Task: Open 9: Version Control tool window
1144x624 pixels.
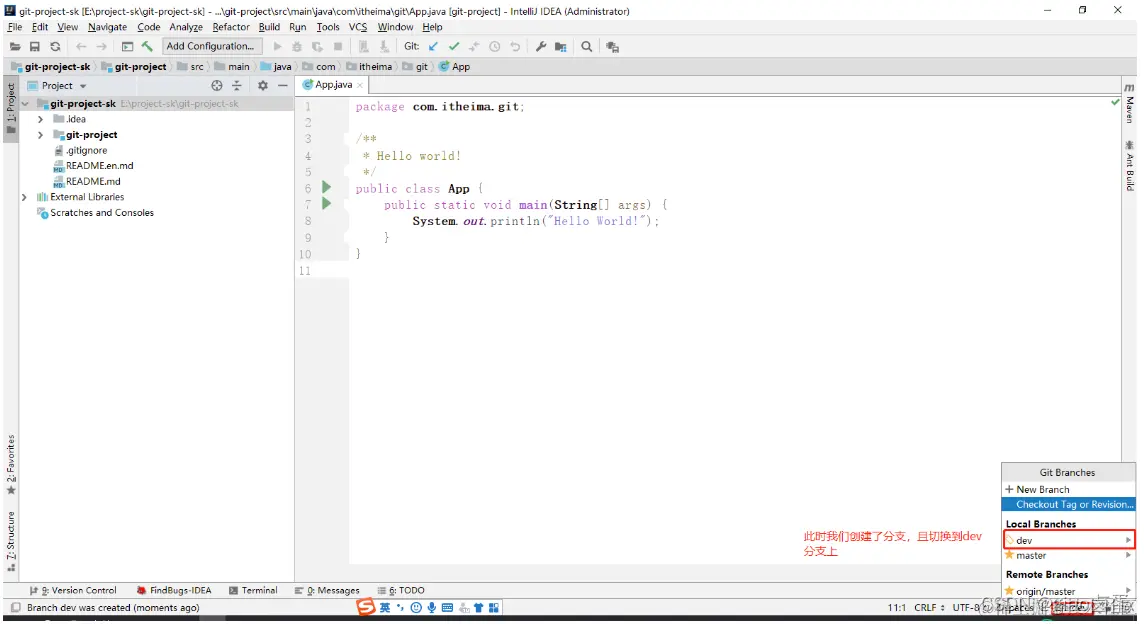Action: [73, 590]
